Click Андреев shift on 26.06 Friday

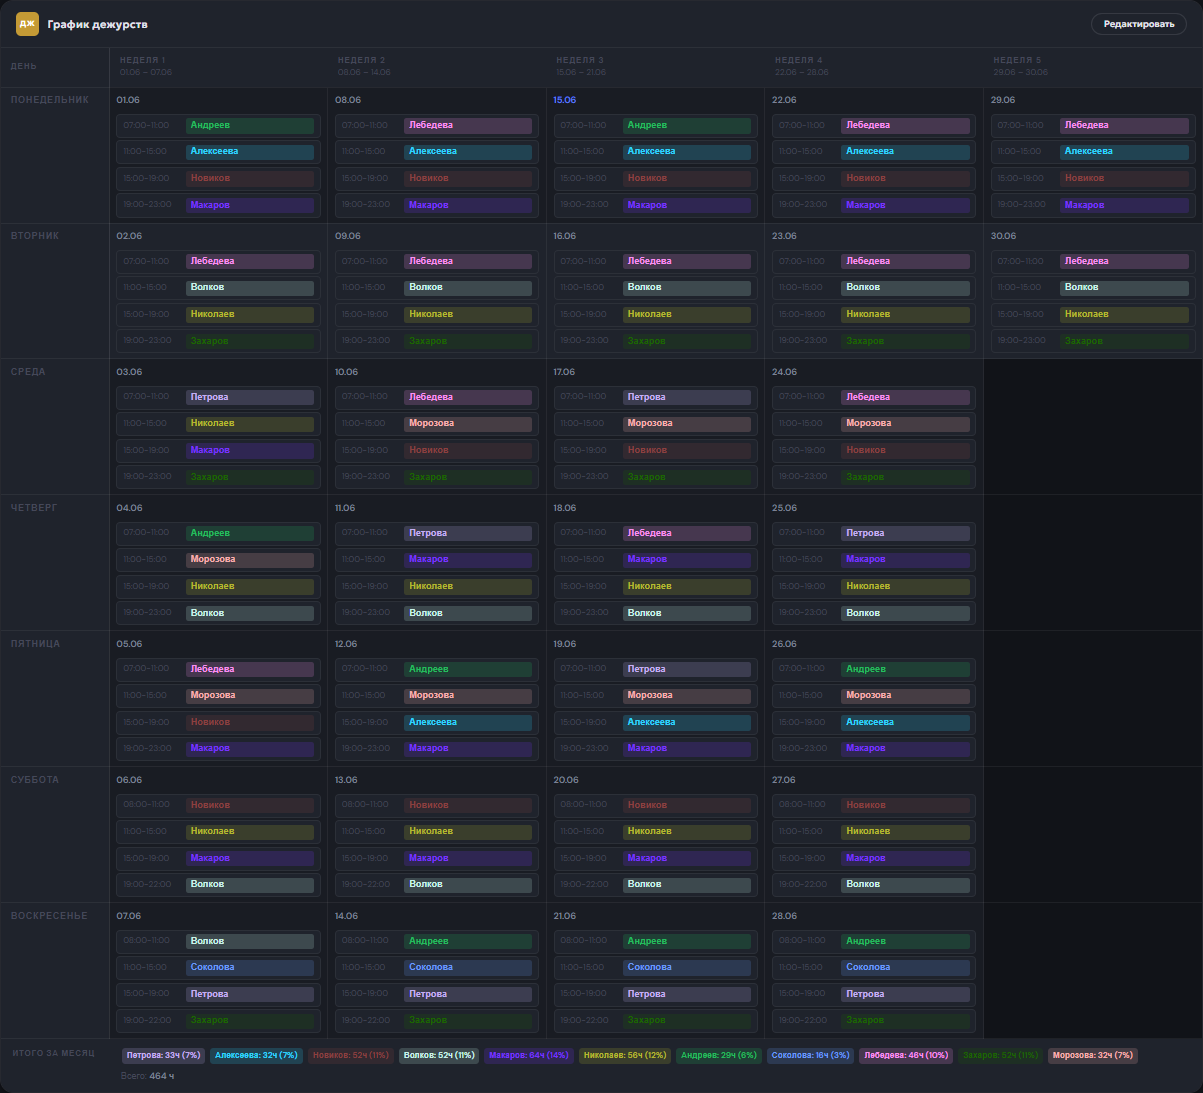[906, 670]
